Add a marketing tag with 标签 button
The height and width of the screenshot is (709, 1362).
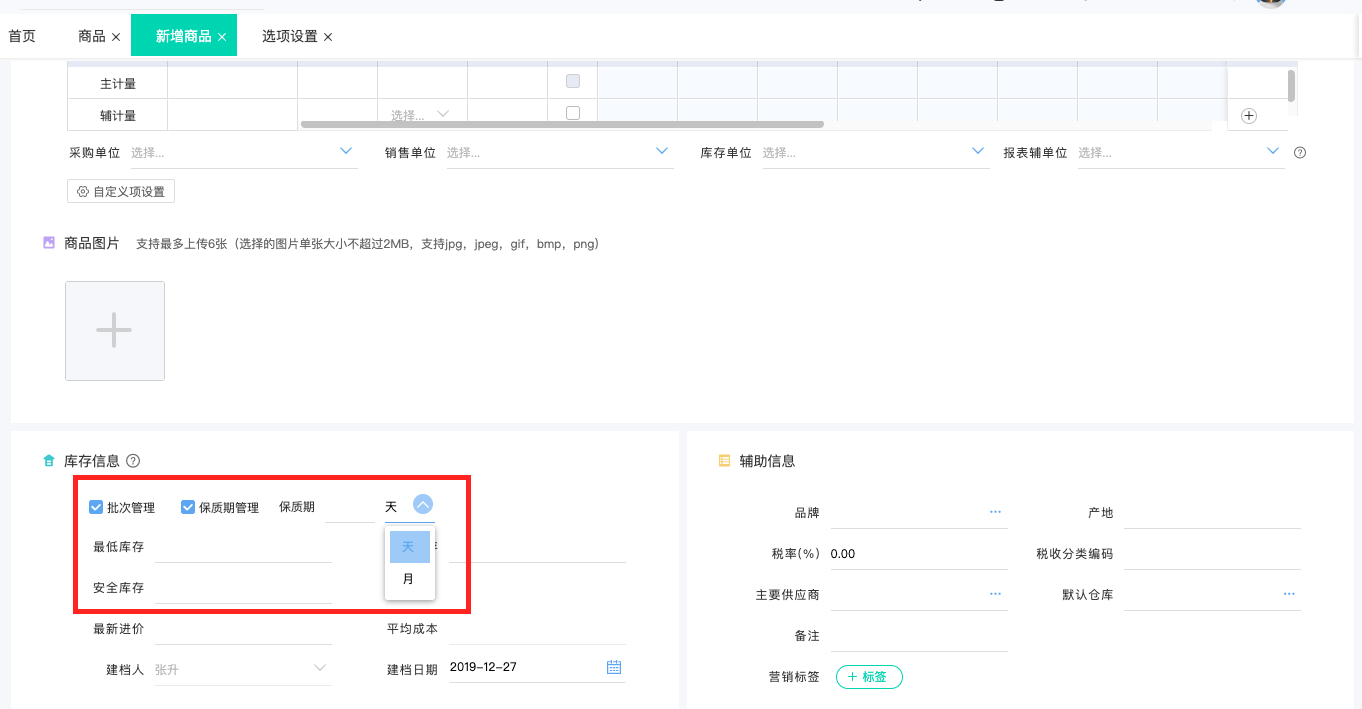(869, 677)
